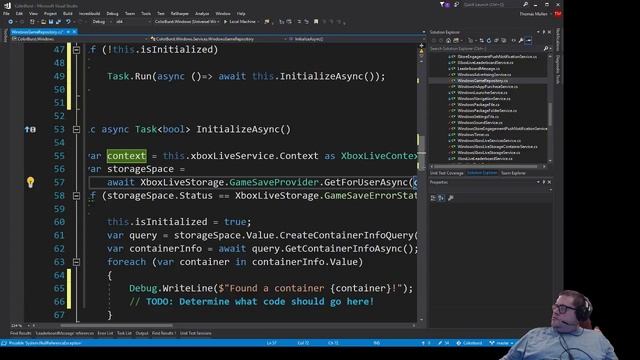Open the startup project dropdown
Image resolution: width=640 pixels, height=360 pixels.
[x=187, y=22]
